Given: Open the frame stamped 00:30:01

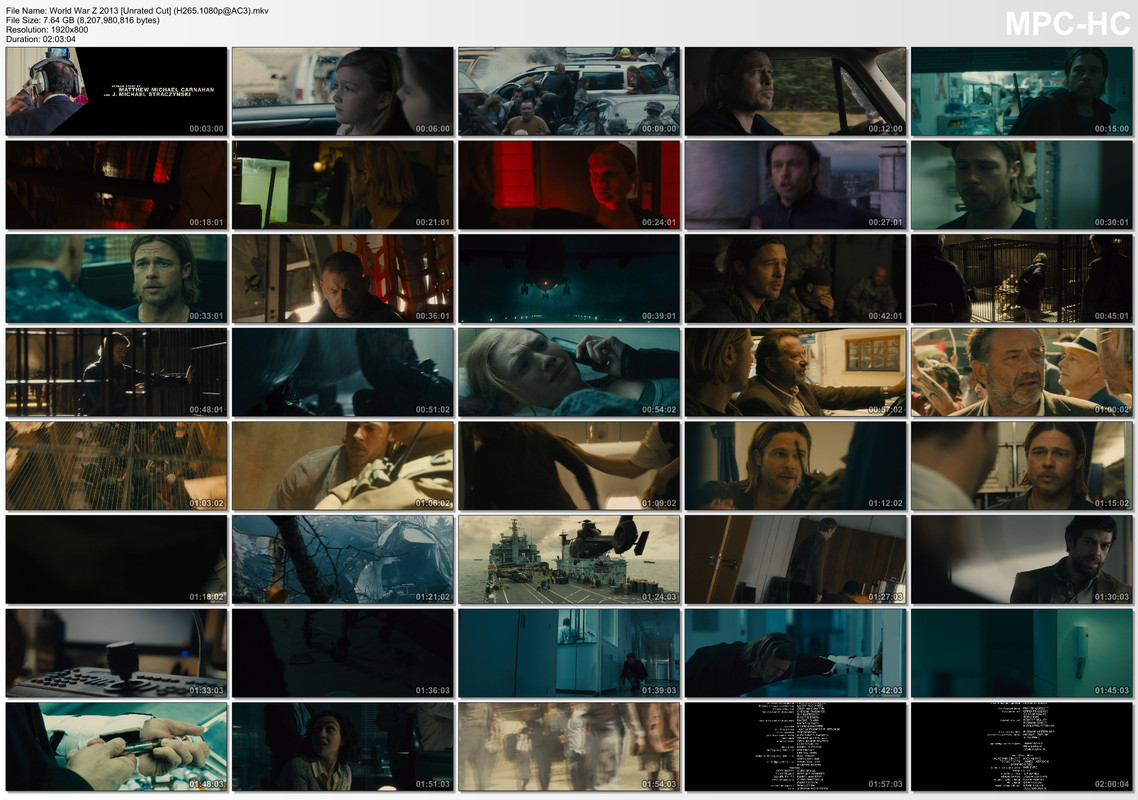Looking at the screenshot, I should [x=1022, y=185].
